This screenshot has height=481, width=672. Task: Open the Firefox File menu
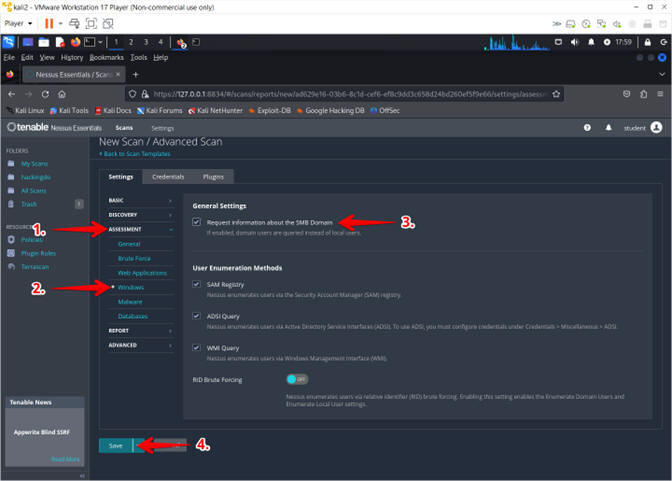(x=9, y=57)
